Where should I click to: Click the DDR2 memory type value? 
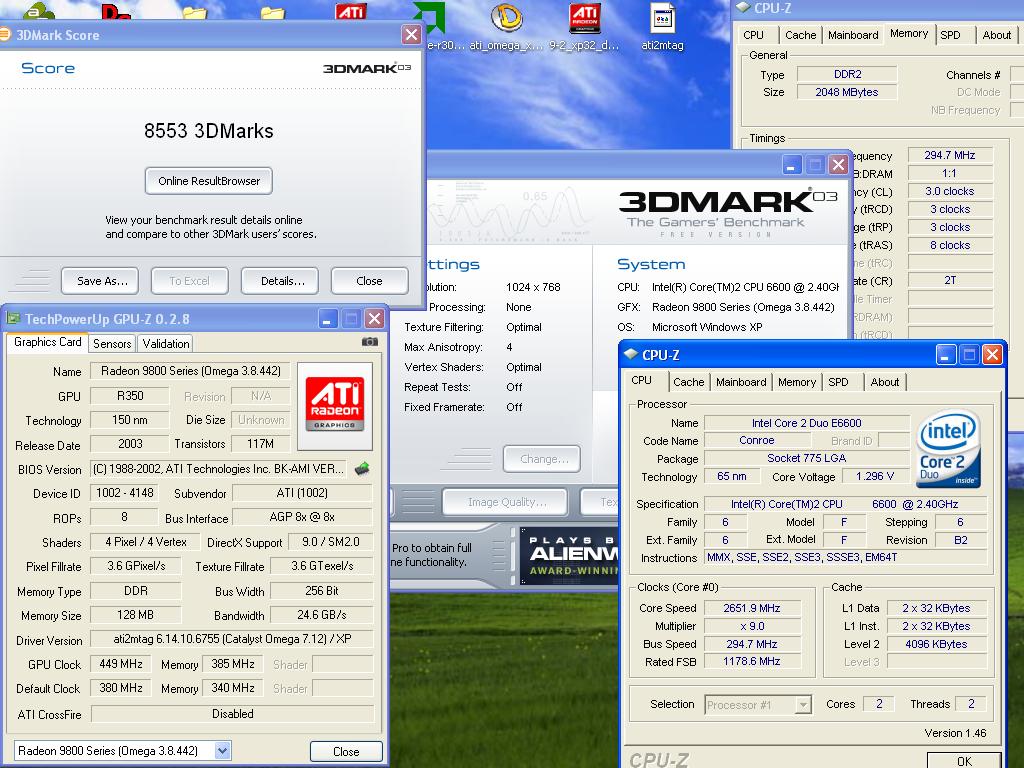coord(847,74)
